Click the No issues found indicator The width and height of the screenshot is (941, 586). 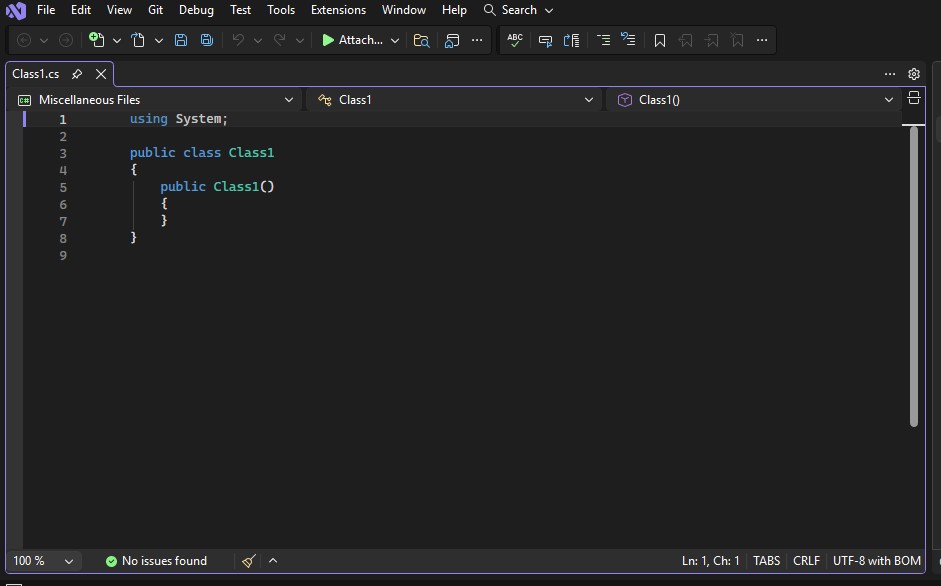(158, 561)
